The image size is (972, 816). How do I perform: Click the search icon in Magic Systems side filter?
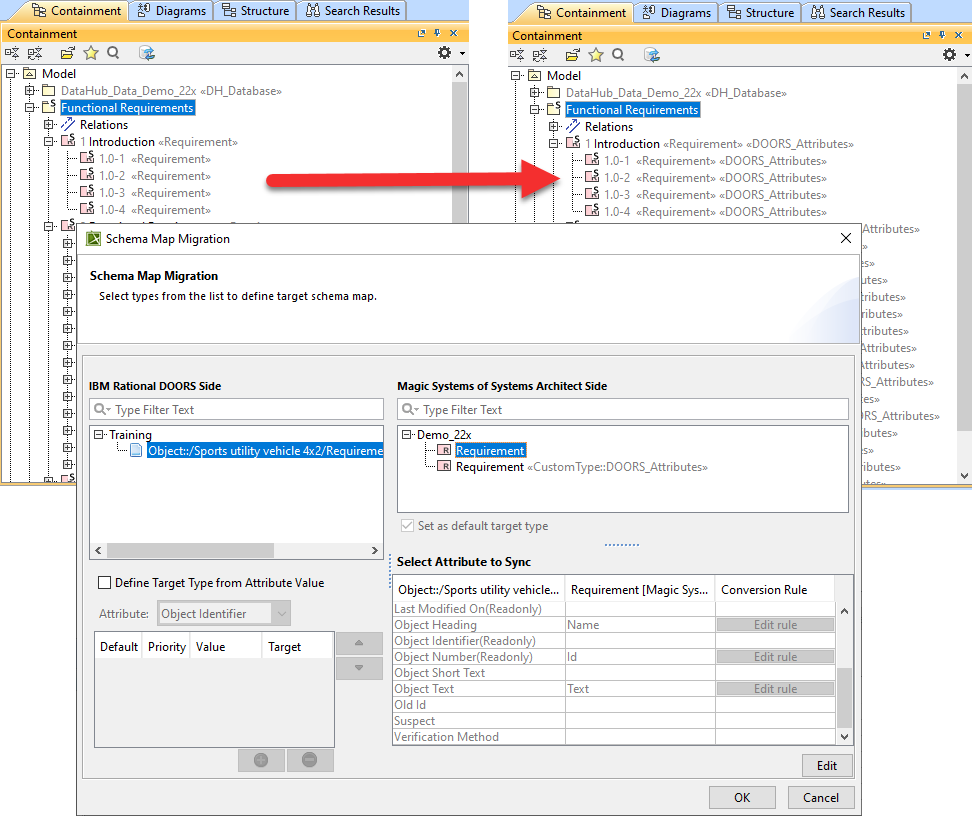409,409
